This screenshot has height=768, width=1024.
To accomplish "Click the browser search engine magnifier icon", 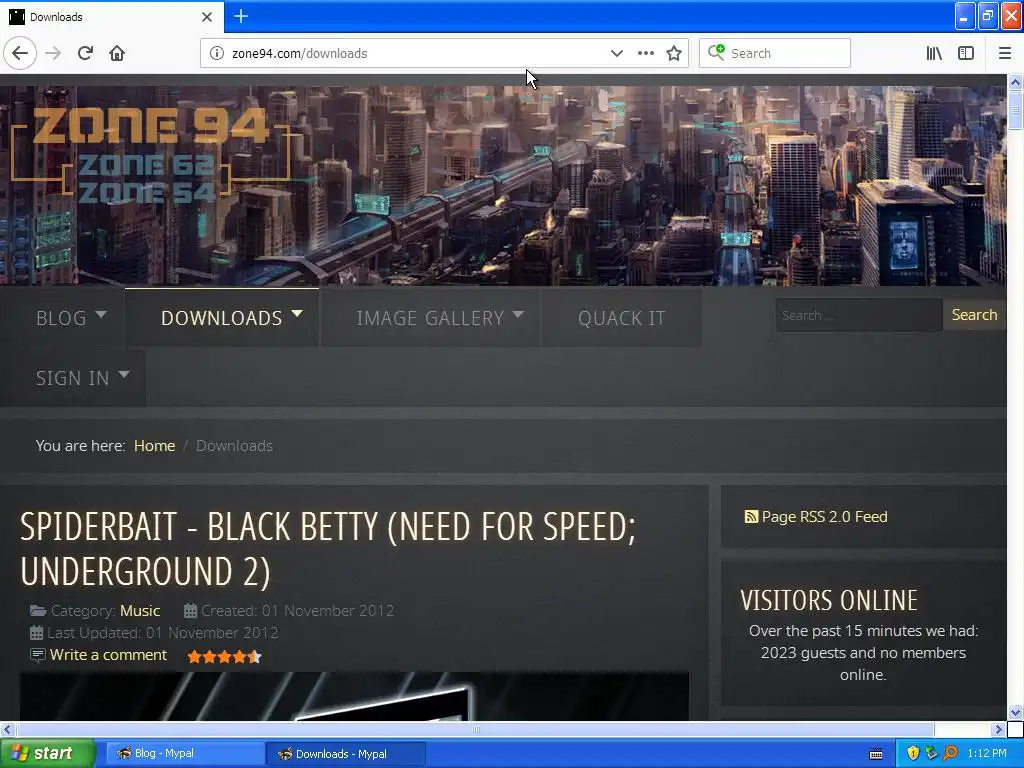I will [716, 52].
